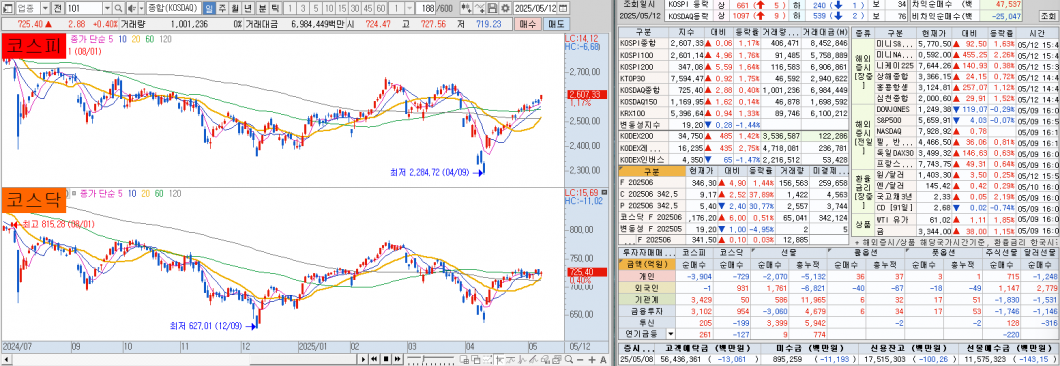Select the daily (일) period toggle

(210, 7)
